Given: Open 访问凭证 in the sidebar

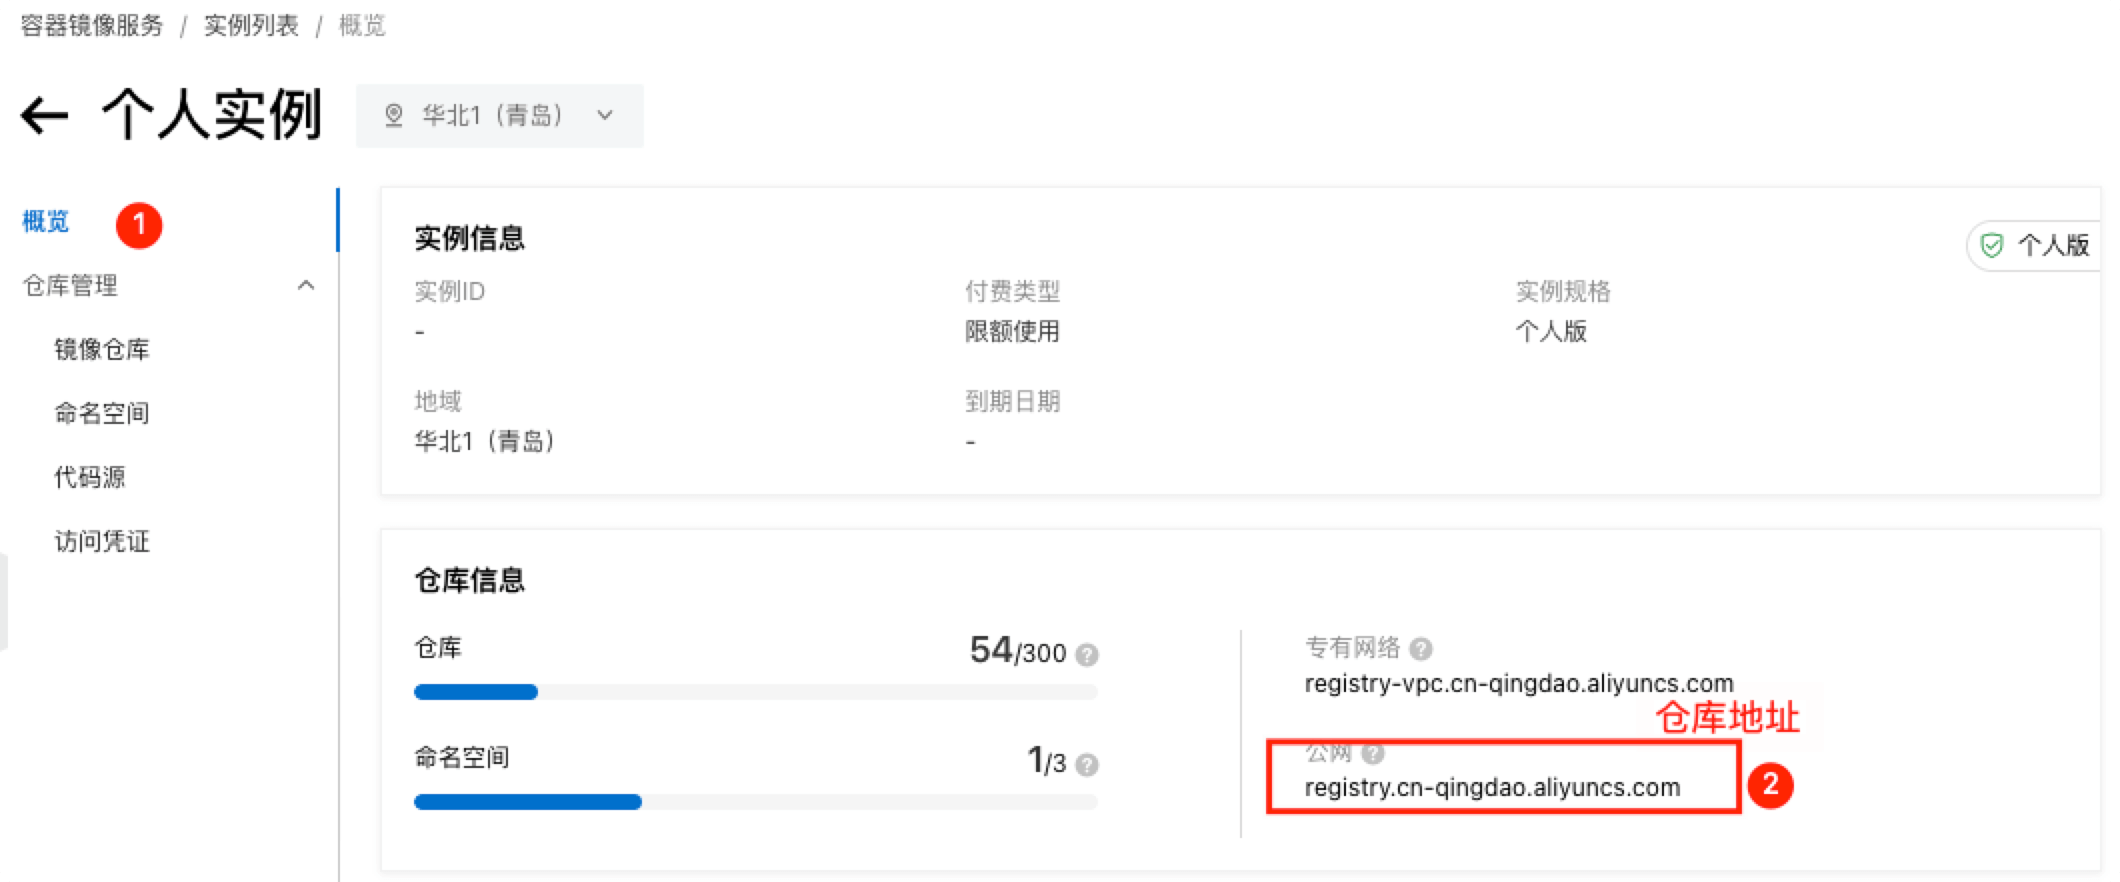Looking at the screenshot, I should 102,541.
